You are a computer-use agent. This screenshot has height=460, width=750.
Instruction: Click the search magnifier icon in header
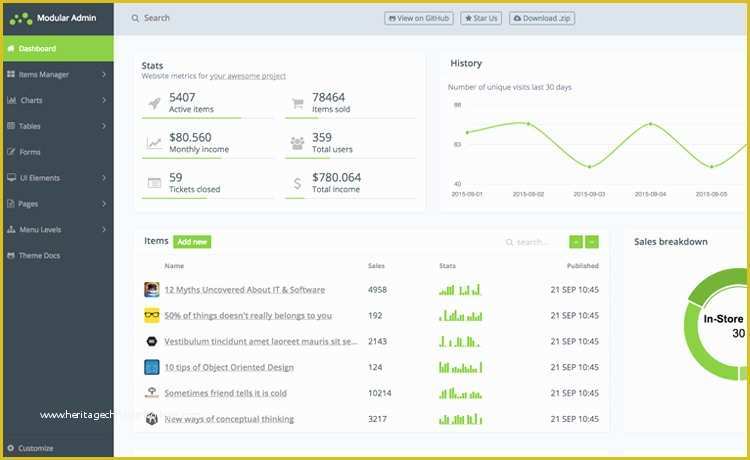coord(135,18)
